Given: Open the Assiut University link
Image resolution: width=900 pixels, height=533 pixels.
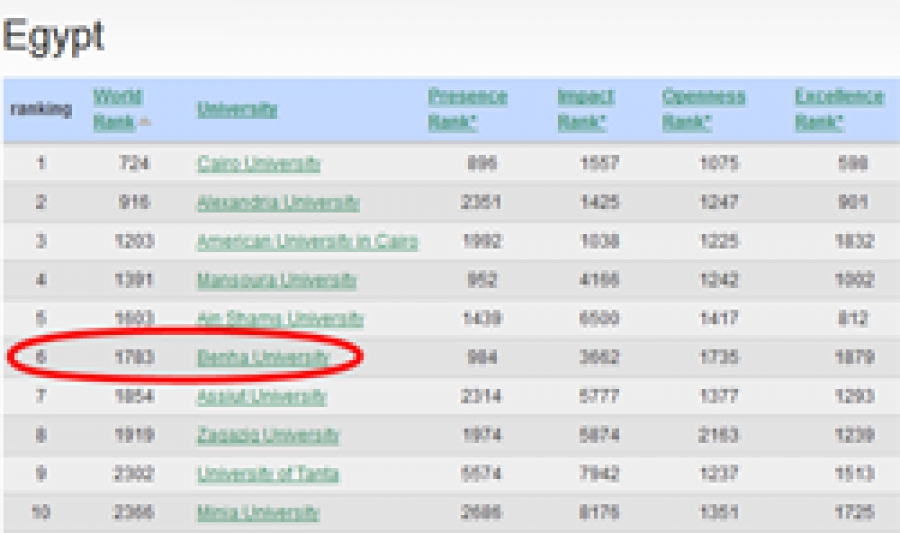Looking at the screenshot, I should click(x=262, y=396).
